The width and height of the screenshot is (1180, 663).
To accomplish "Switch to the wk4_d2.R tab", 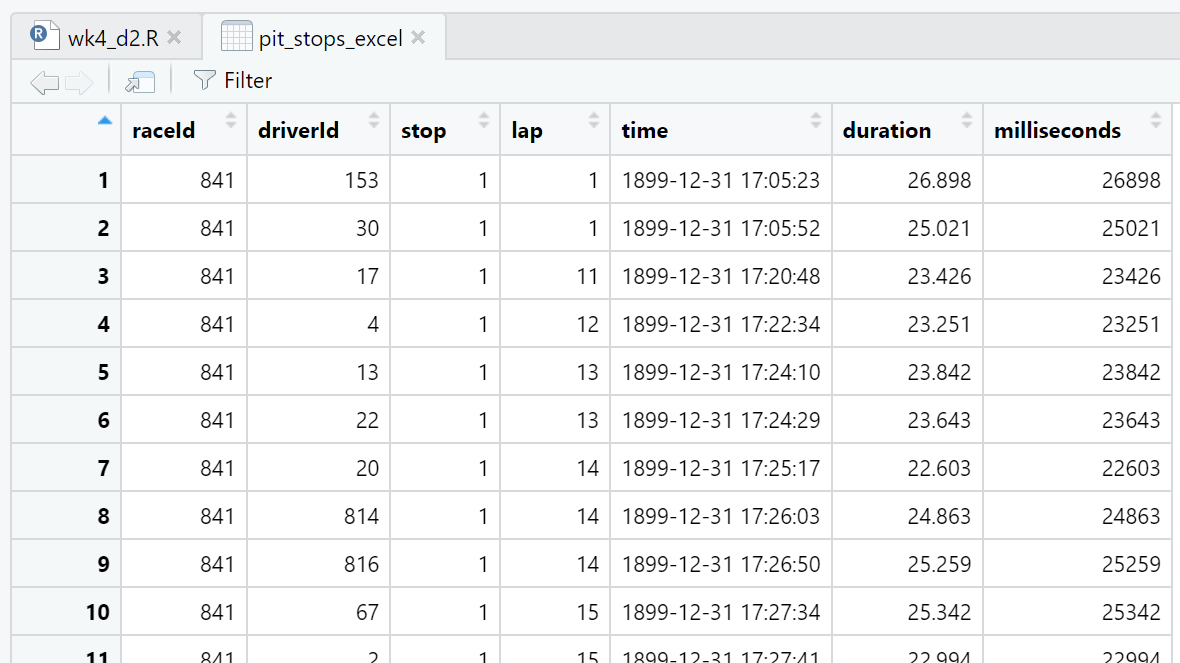I will click(x=110, y=38).
